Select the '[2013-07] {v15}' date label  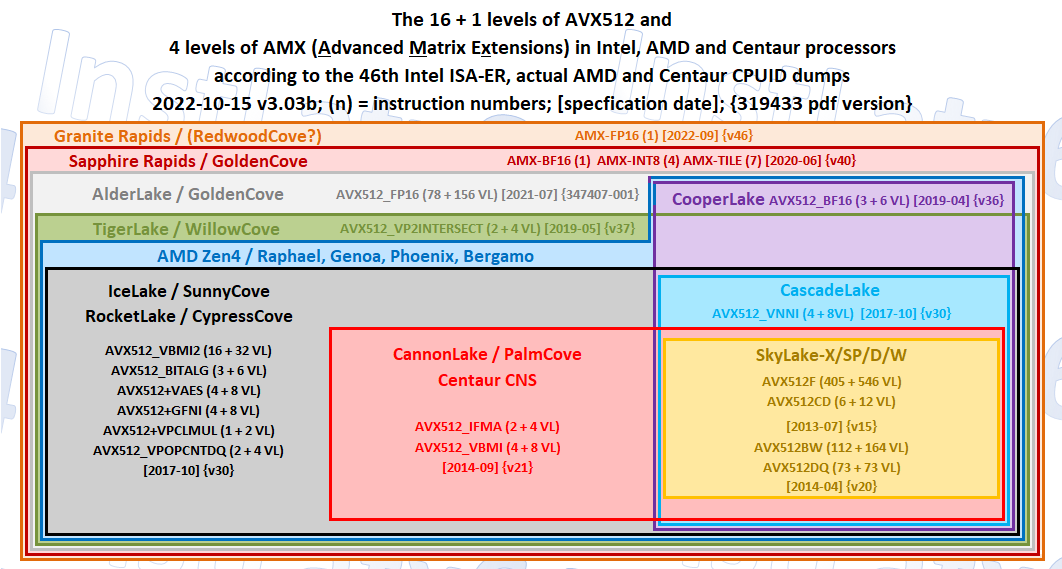(x=832, y=427)
